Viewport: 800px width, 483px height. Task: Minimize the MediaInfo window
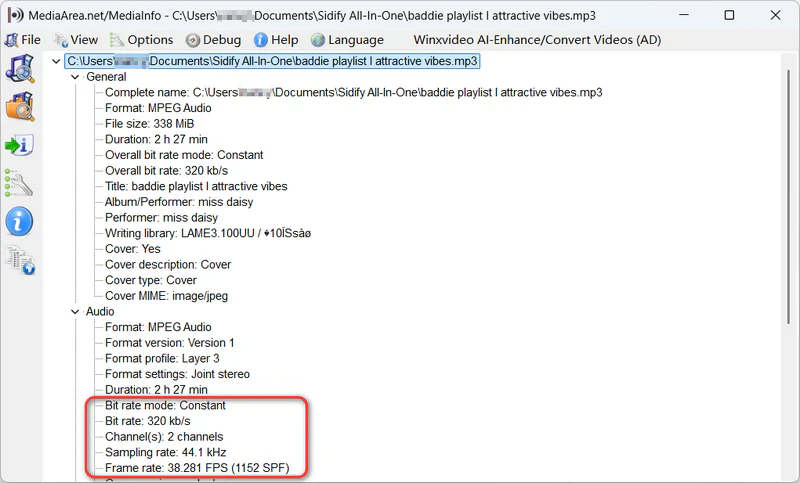coord(684,15)
